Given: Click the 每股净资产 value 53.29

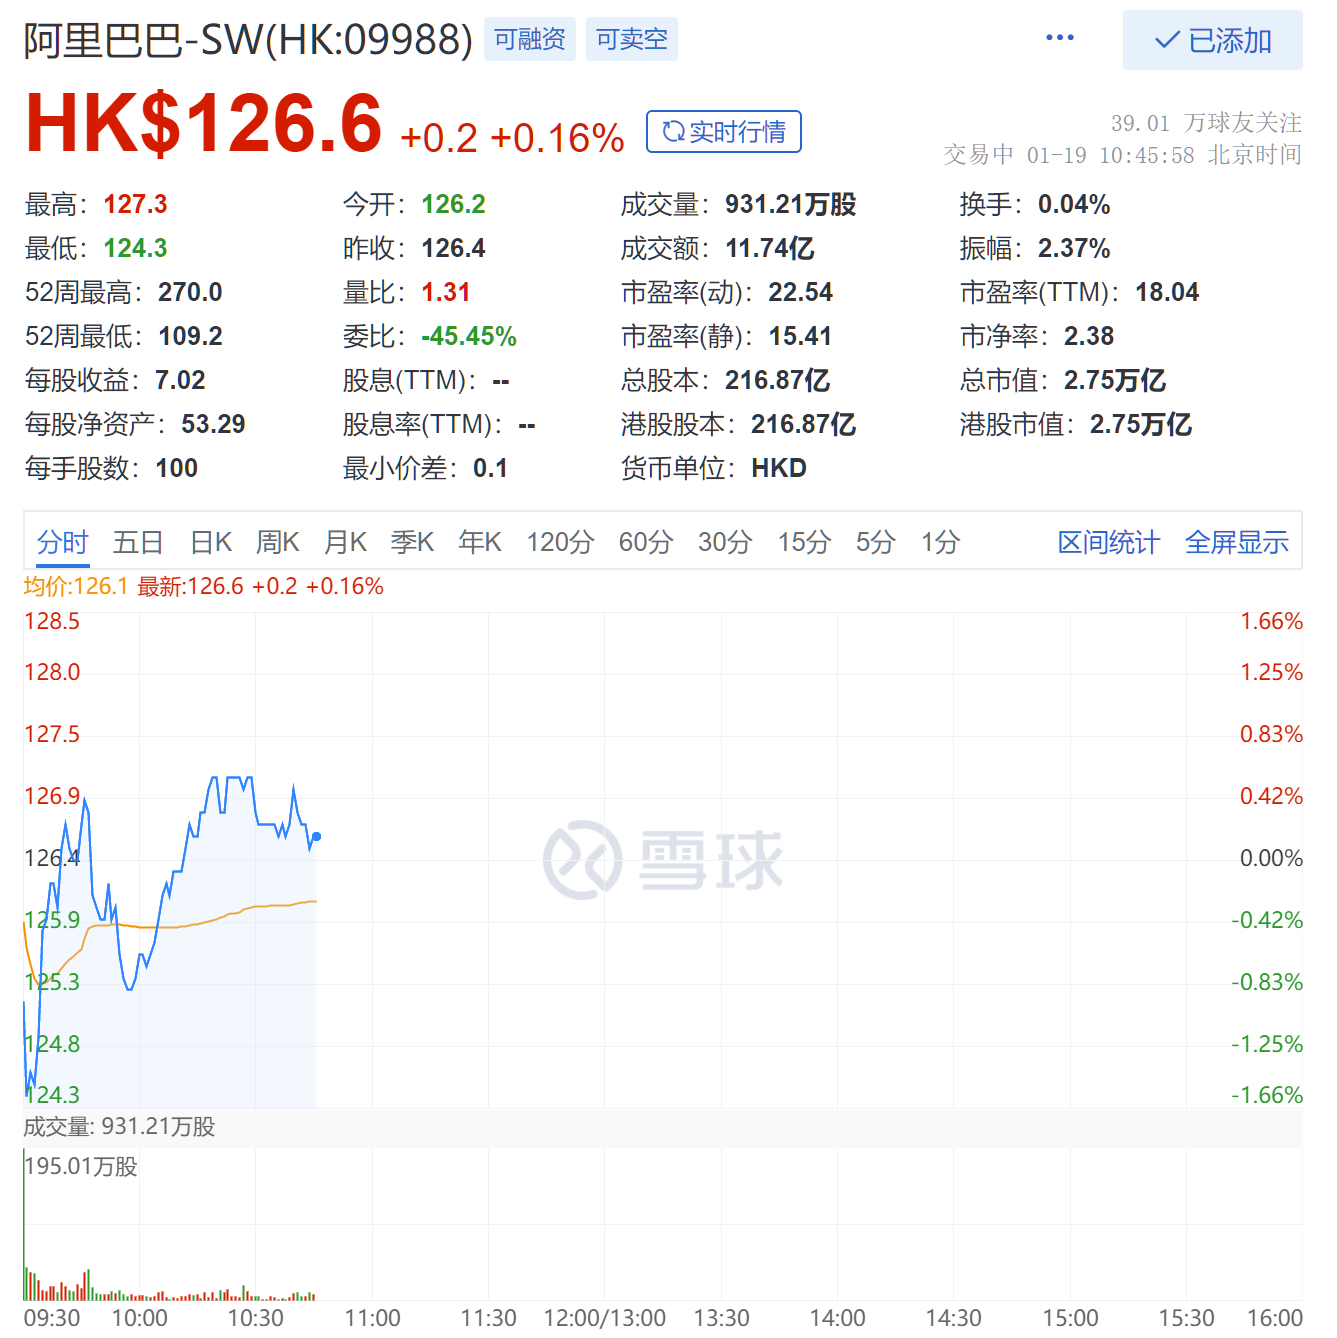Looking at the screenshot, I should pyautogui.click(x=213, y=424).
